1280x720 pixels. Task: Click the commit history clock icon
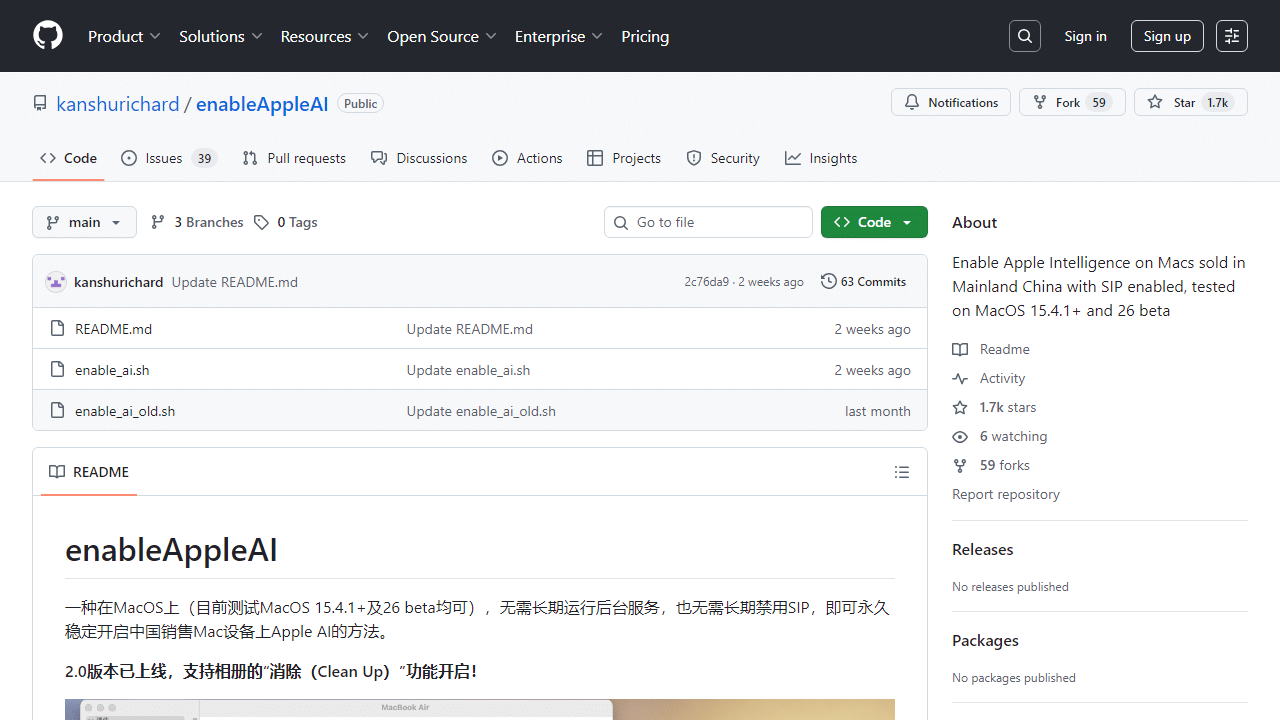point(828,281)
